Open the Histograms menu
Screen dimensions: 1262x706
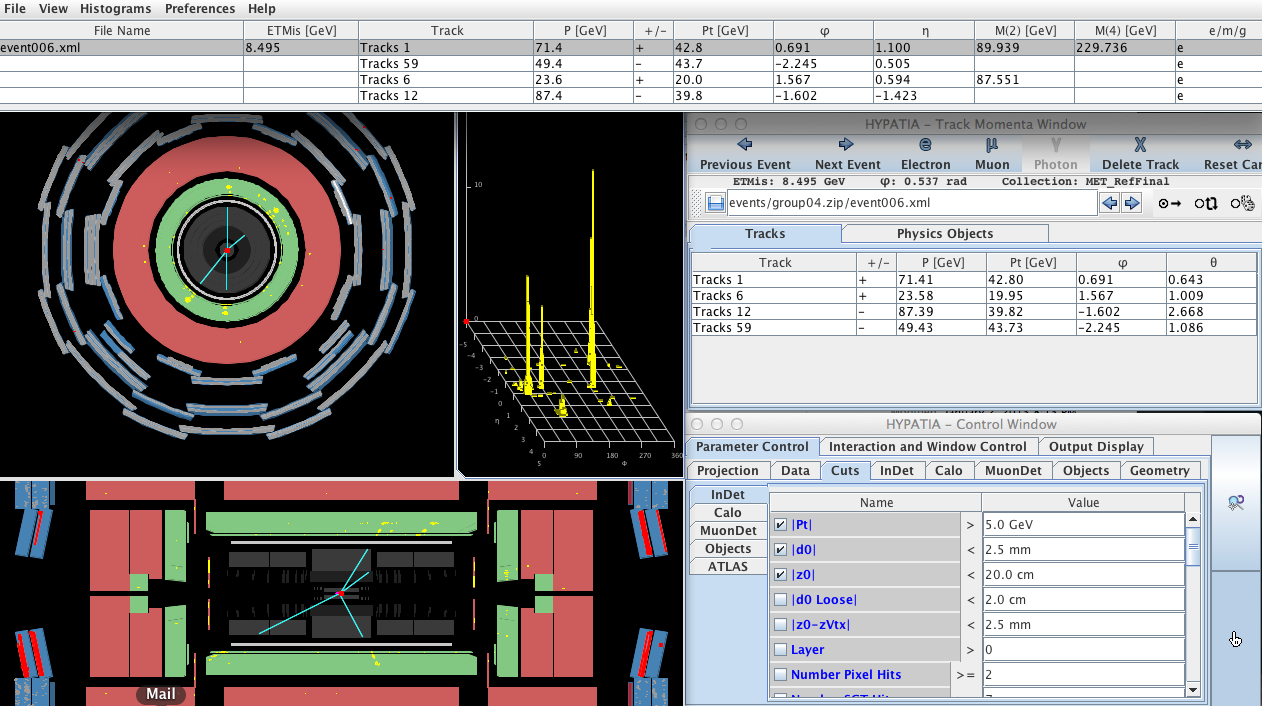tap(116, 9)
